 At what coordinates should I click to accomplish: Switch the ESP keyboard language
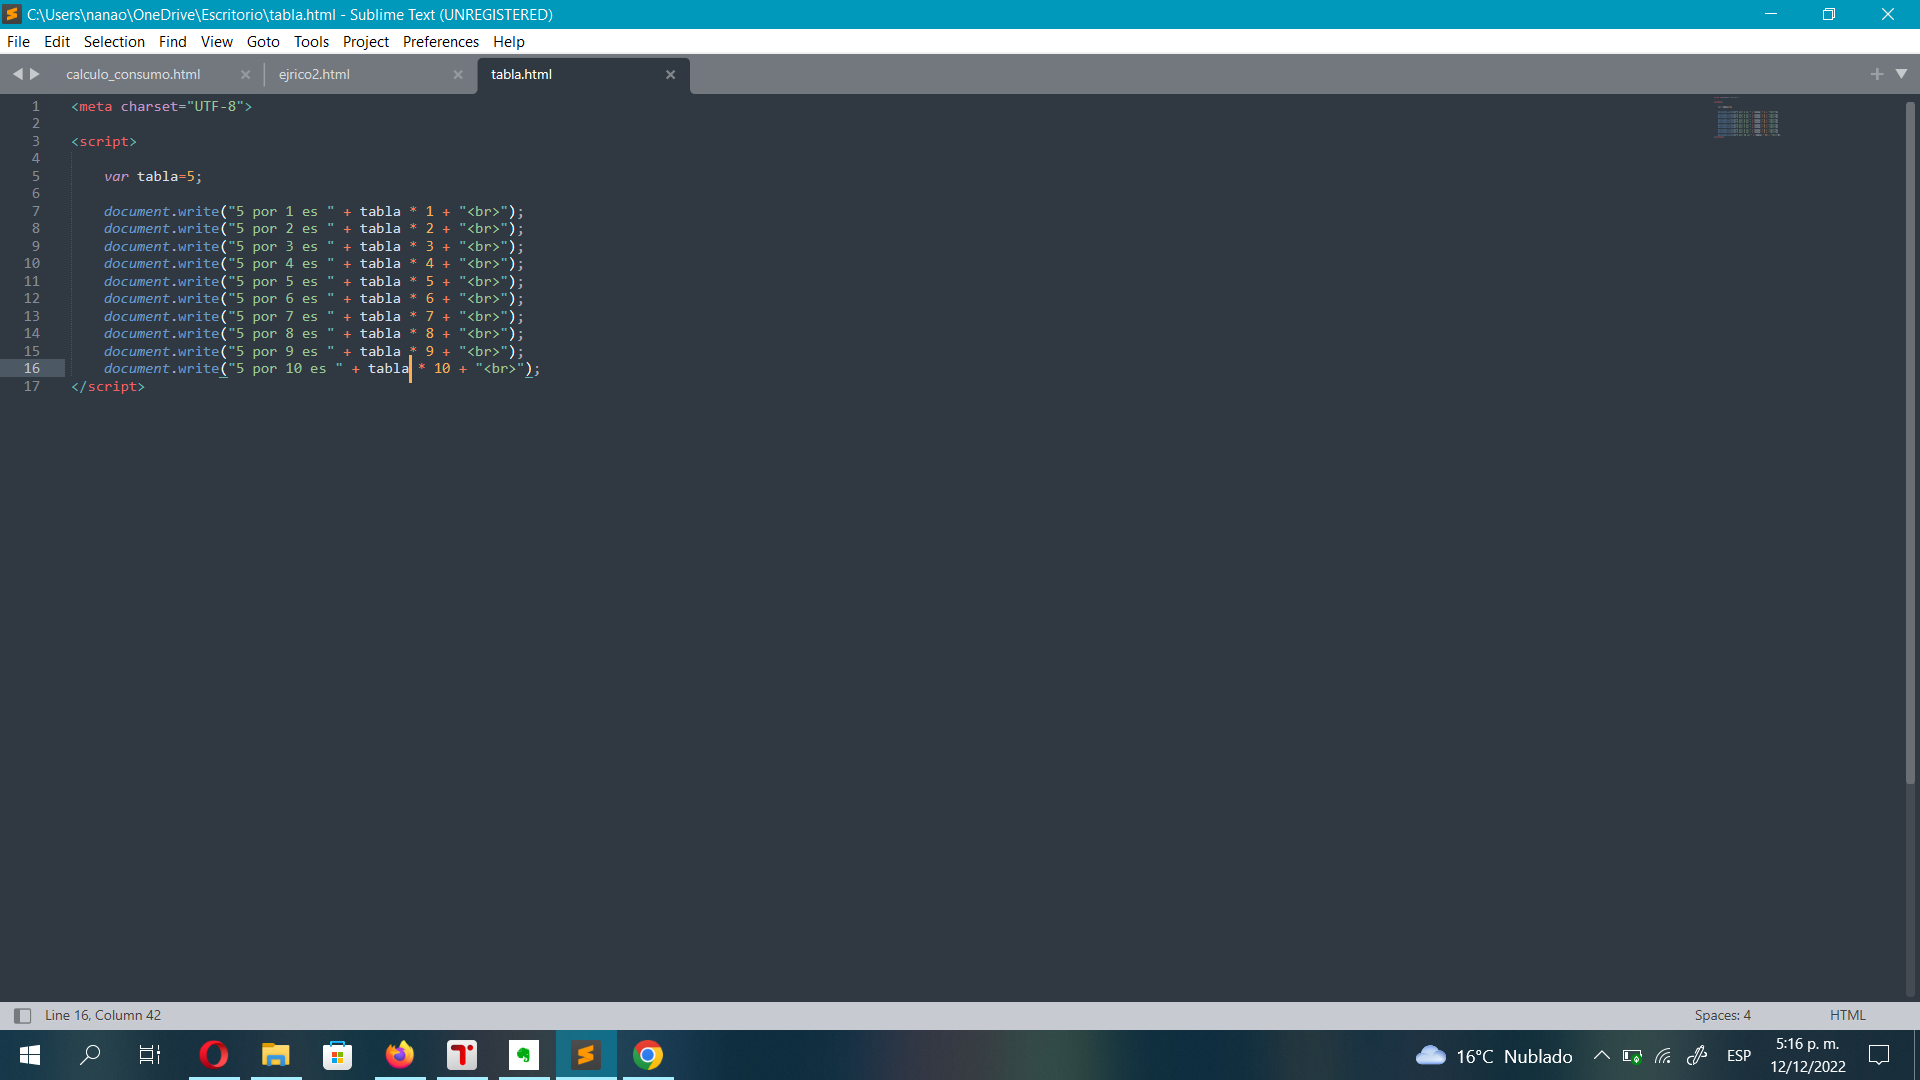click(x=1739, y=1056)
